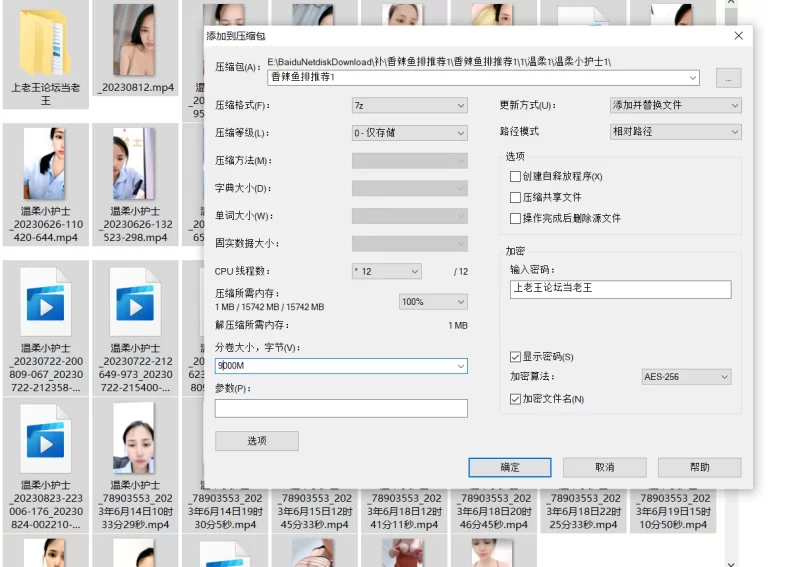Select file 3年6月18日22时25分33秒.mp4

(584, 511)
